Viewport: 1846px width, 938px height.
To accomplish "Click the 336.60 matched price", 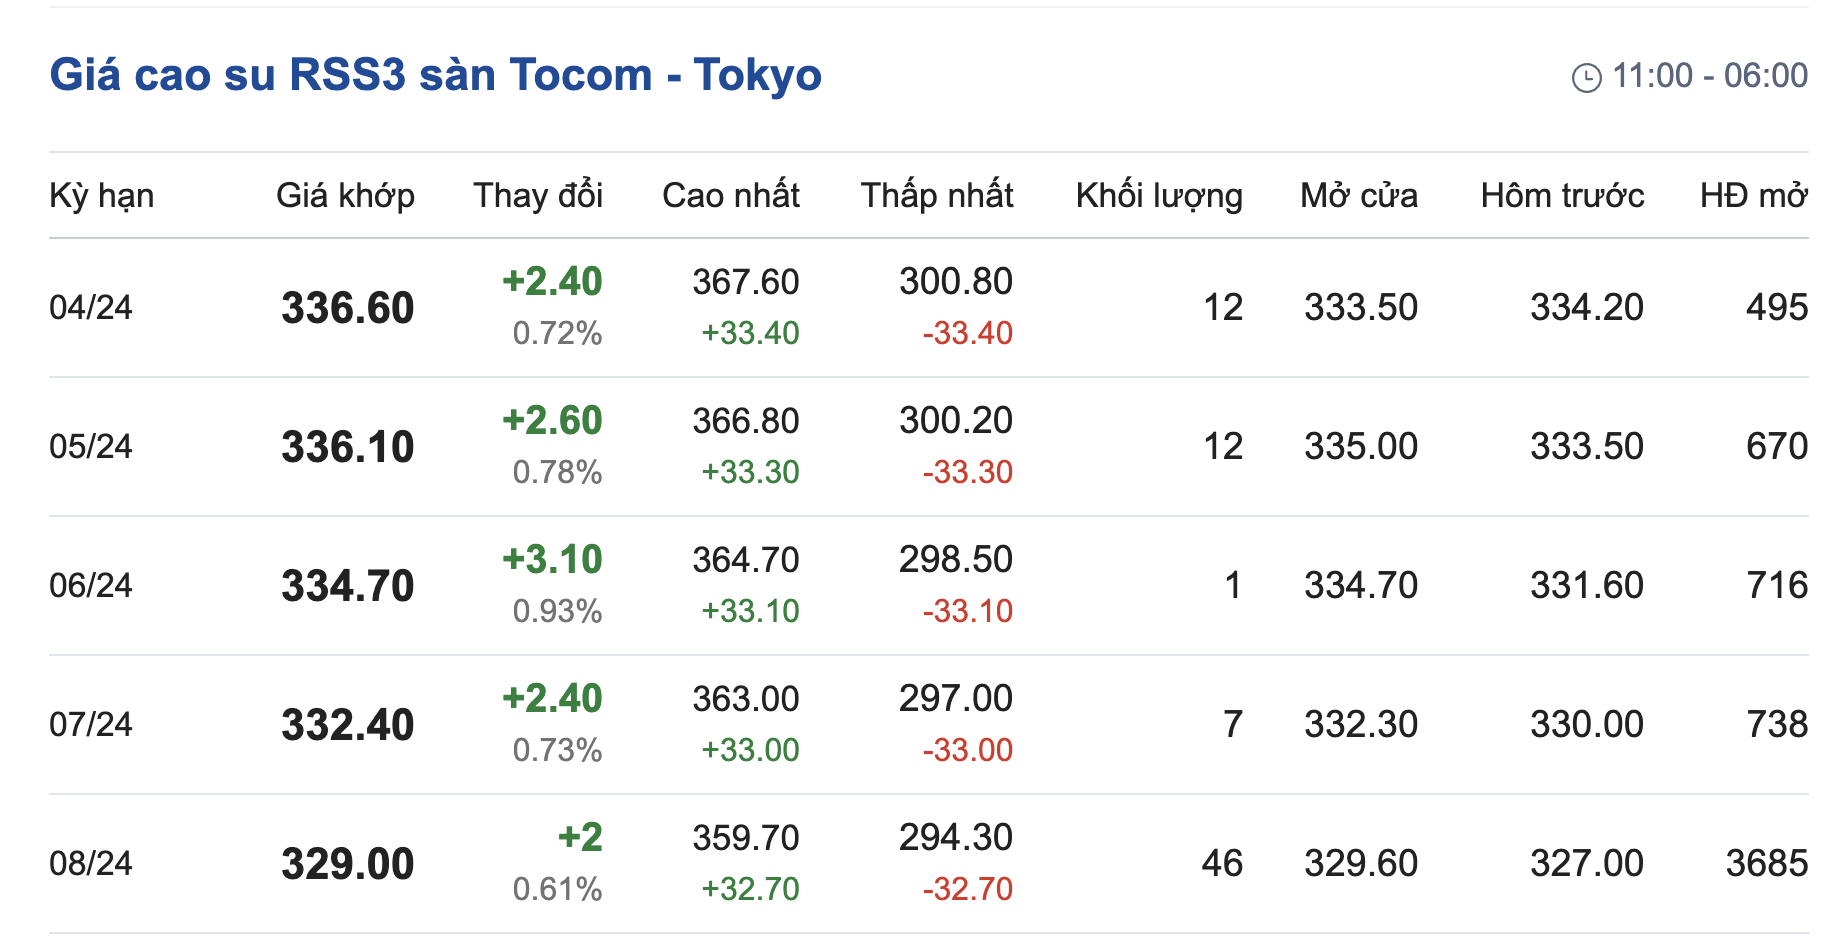I will (347, 308).
